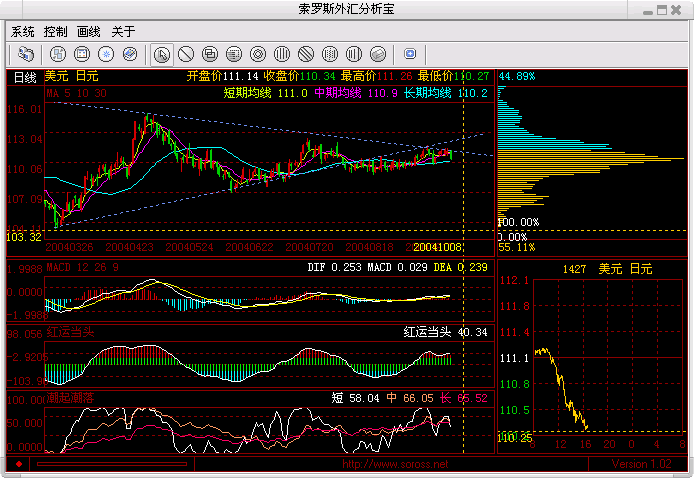The width and height of the screenshot is (694, 478).
Task: Click the red 红运当头 indicator title
Action: [70, 332]
